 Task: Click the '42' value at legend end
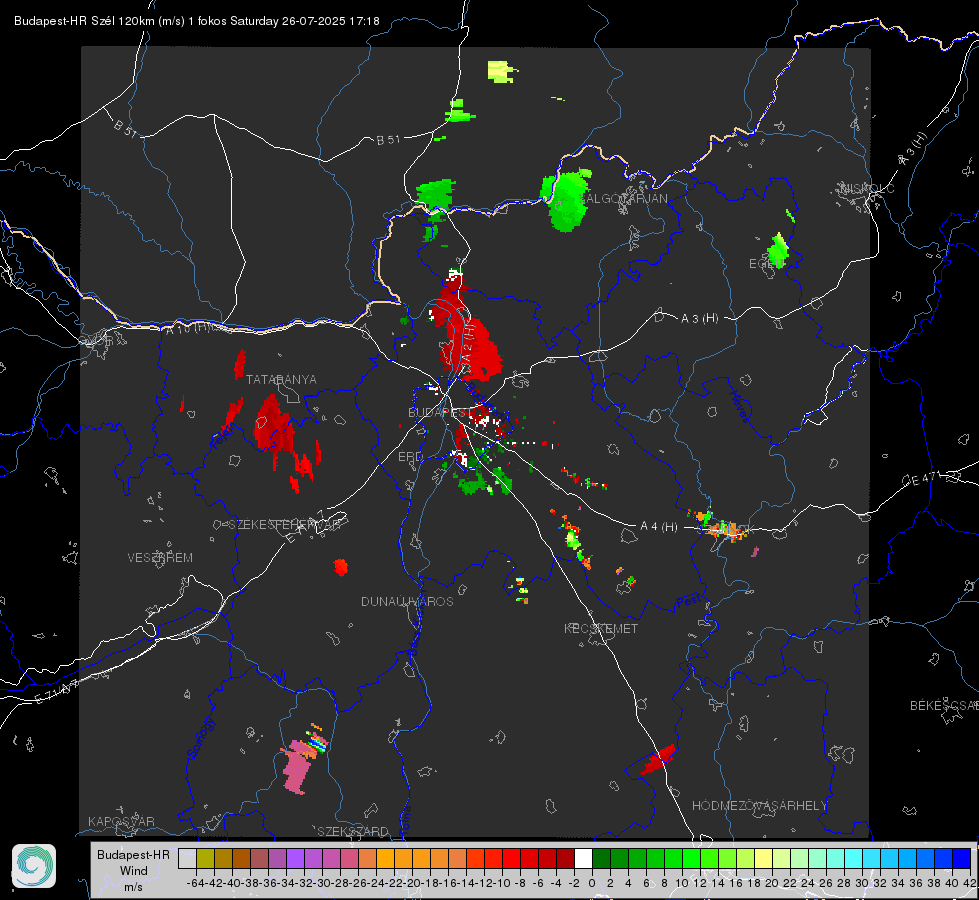click(x=970, y=883)
